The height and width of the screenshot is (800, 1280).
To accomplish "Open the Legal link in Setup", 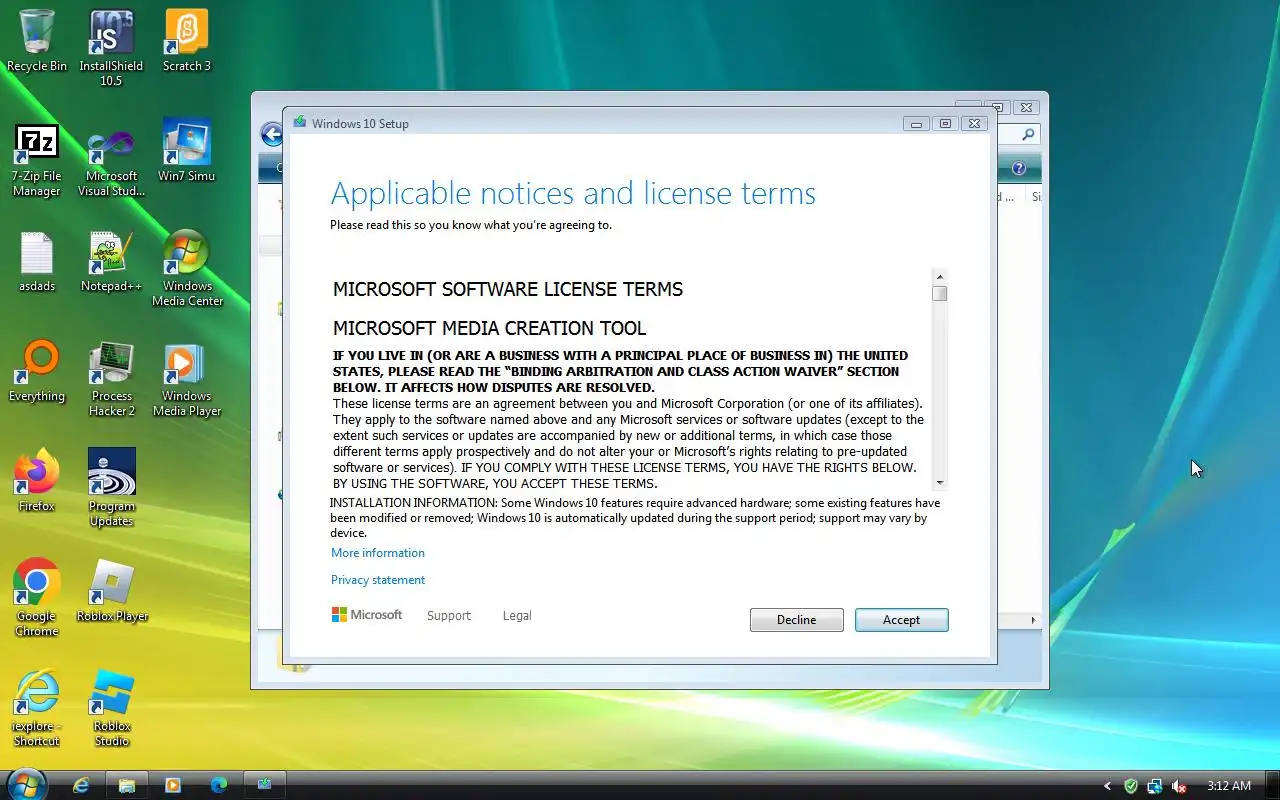I will click(517, 616).
